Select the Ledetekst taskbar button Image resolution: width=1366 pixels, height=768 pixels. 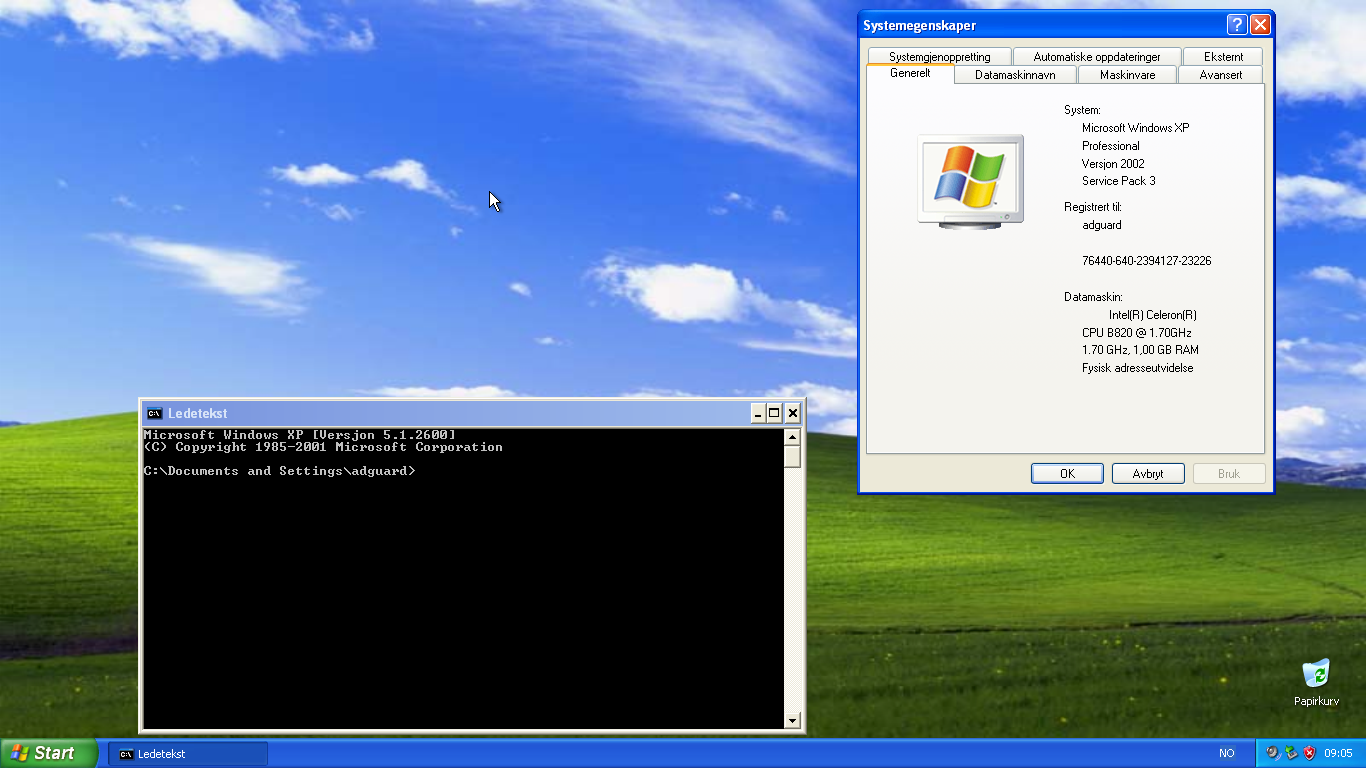[186, 753]
